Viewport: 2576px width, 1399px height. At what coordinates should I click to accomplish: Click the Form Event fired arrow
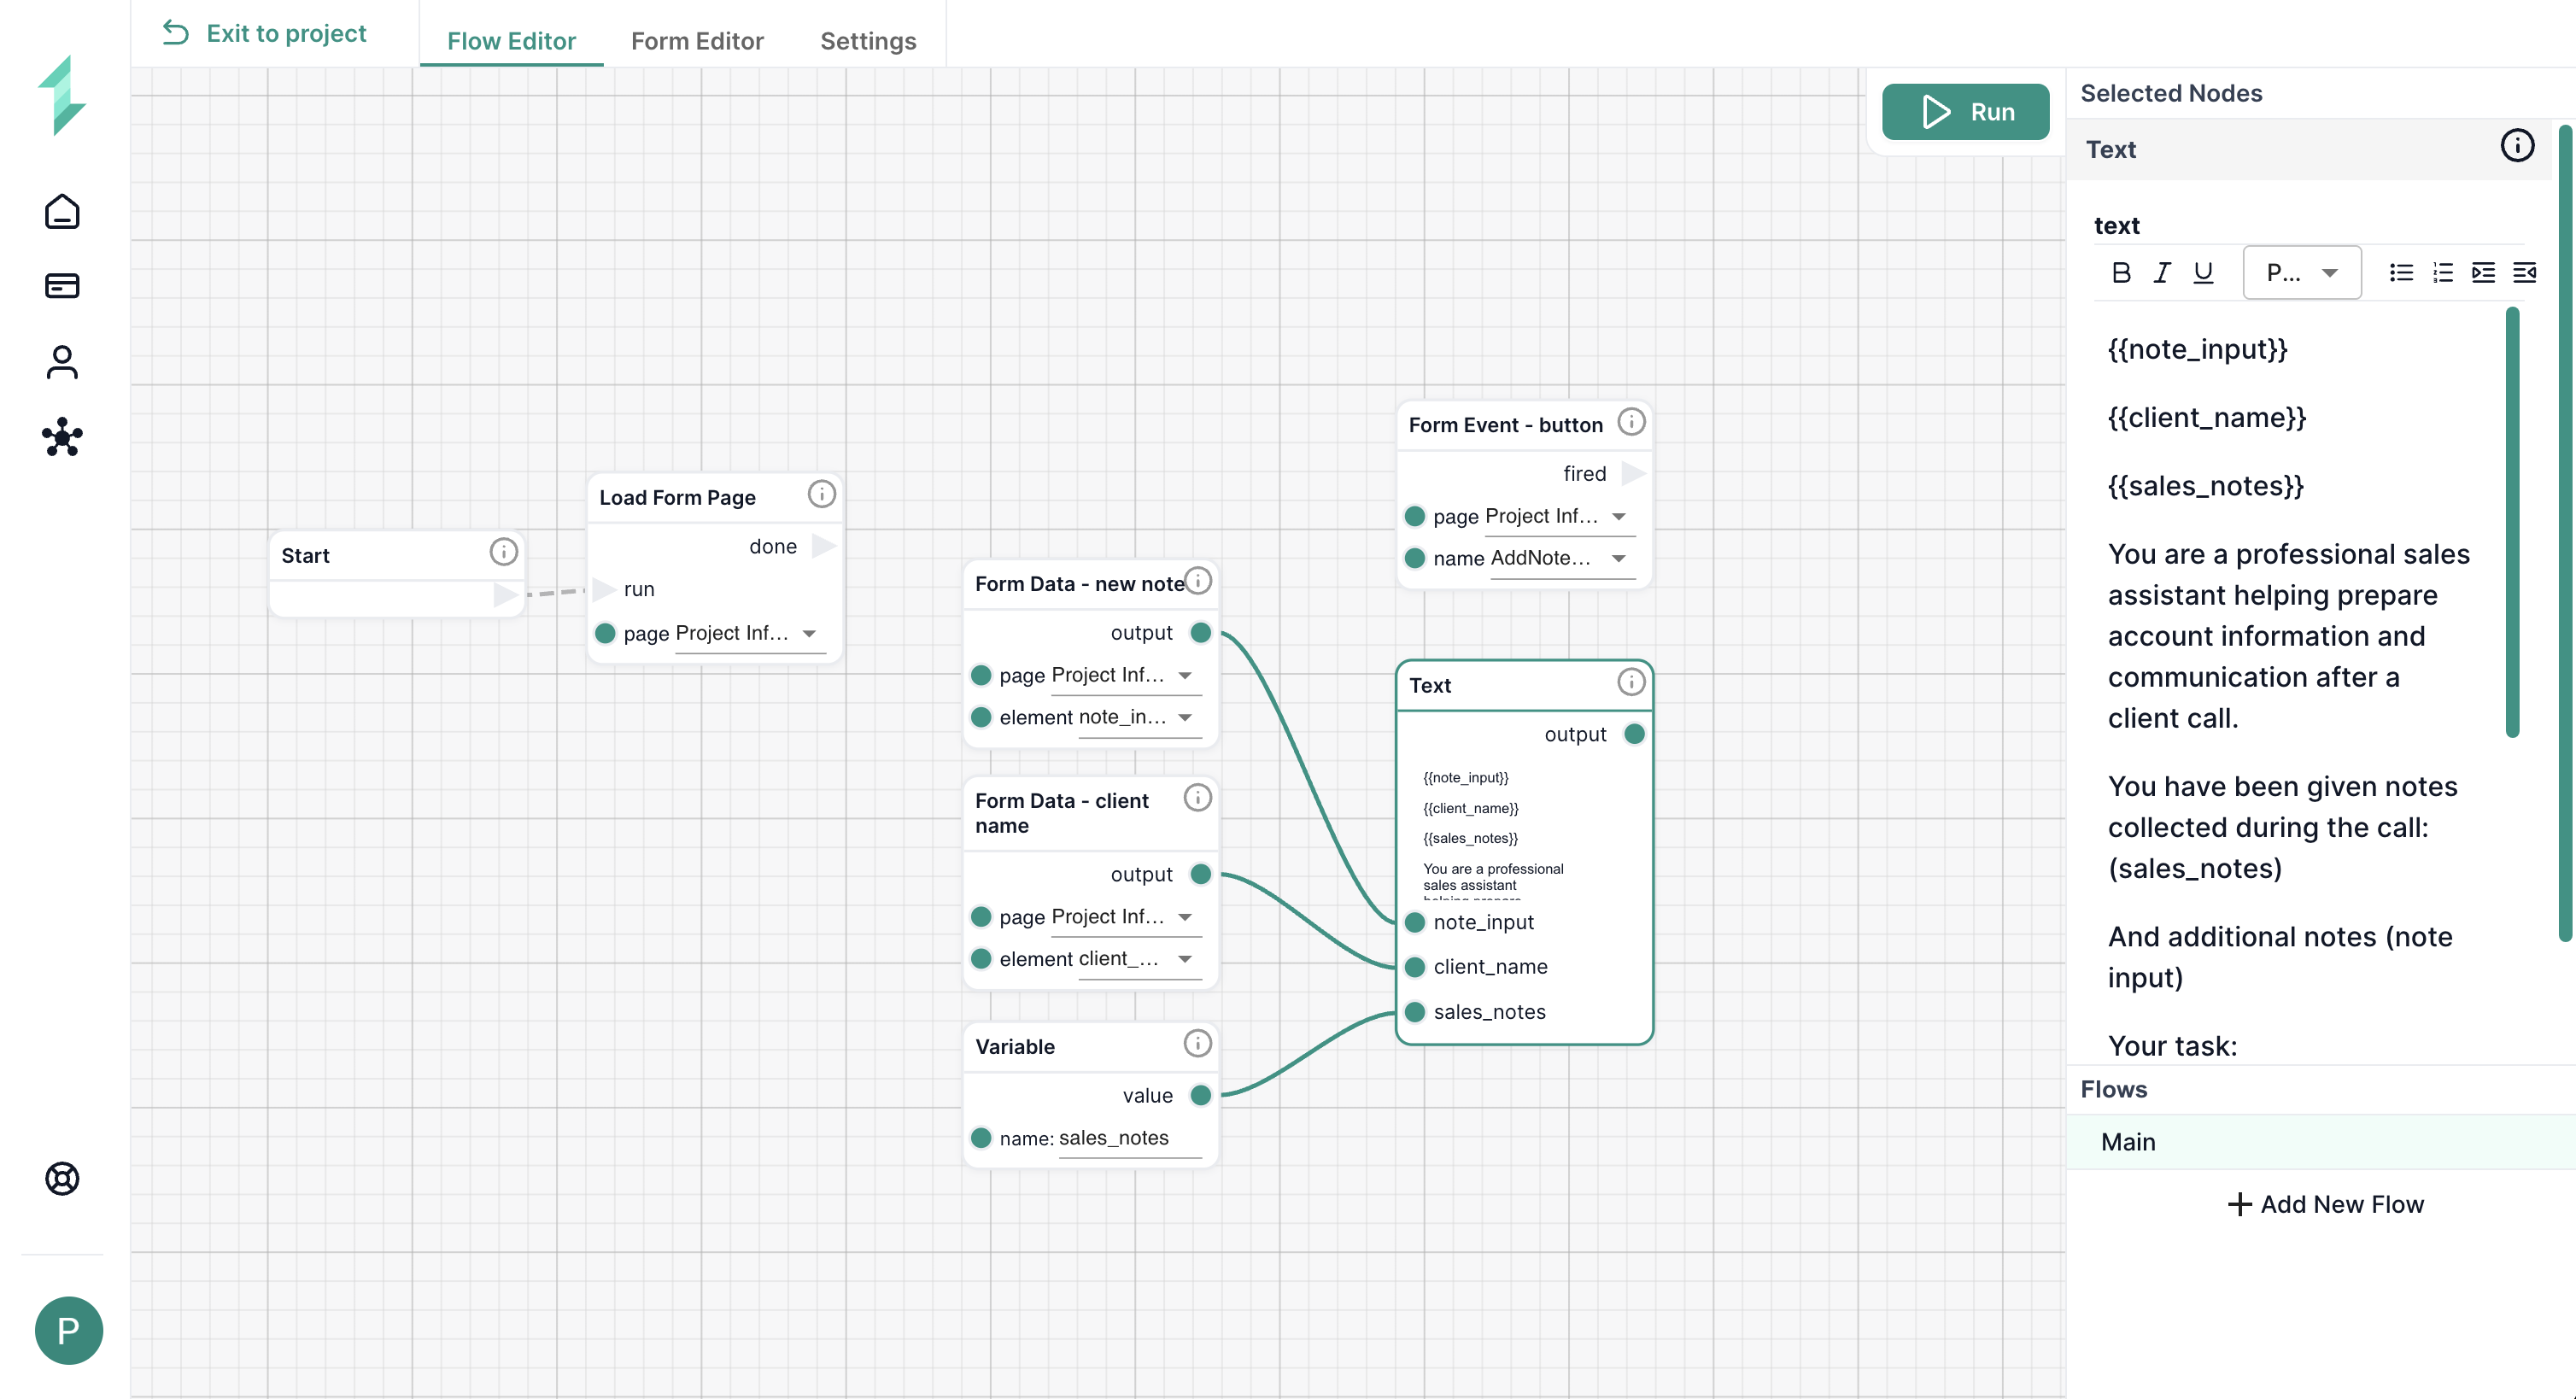tap(1632, 473)
